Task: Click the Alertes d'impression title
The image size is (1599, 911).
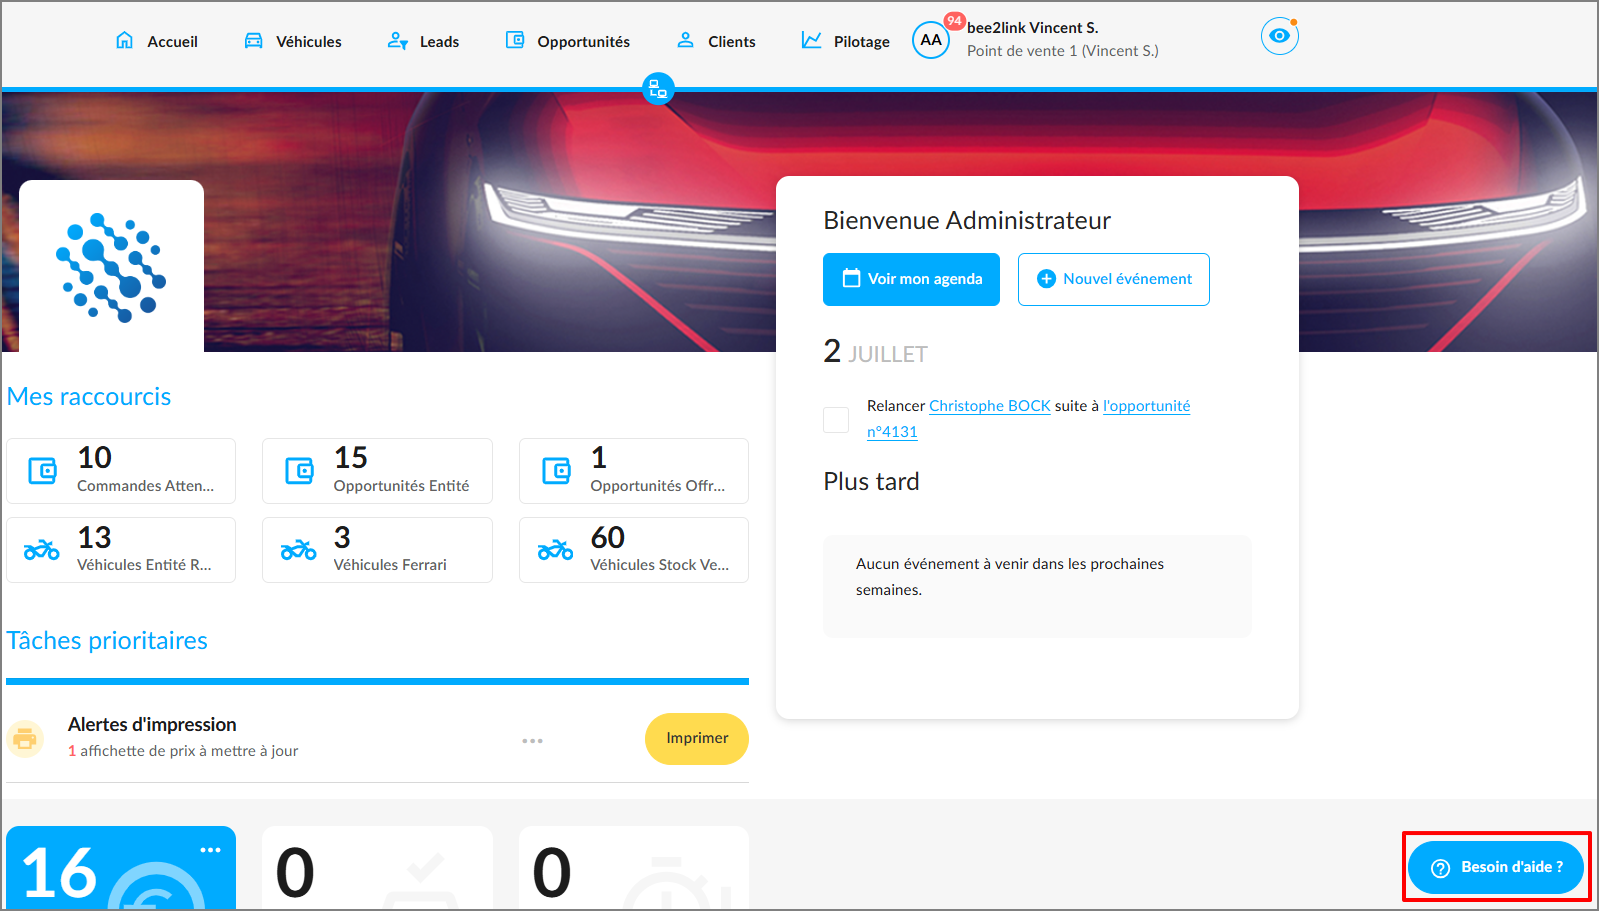Action: tap(152, 724)
